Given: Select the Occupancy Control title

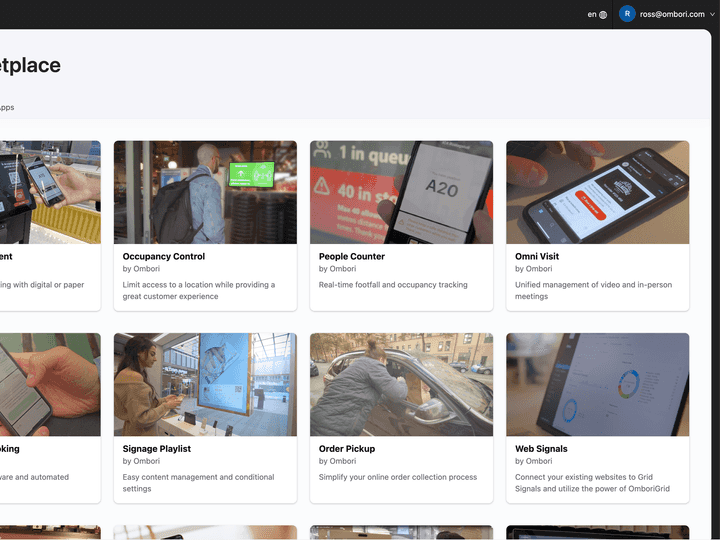Looking at the screenshot, I should tap(163, 256).
